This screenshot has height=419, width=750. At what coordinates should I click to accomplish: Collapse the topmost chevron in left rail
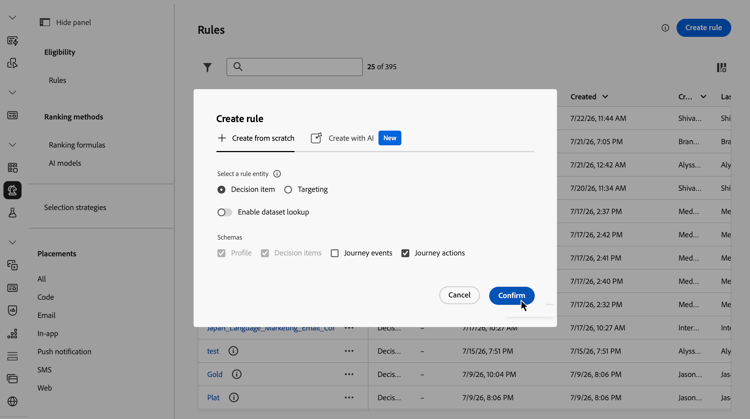tap(12, 18)
